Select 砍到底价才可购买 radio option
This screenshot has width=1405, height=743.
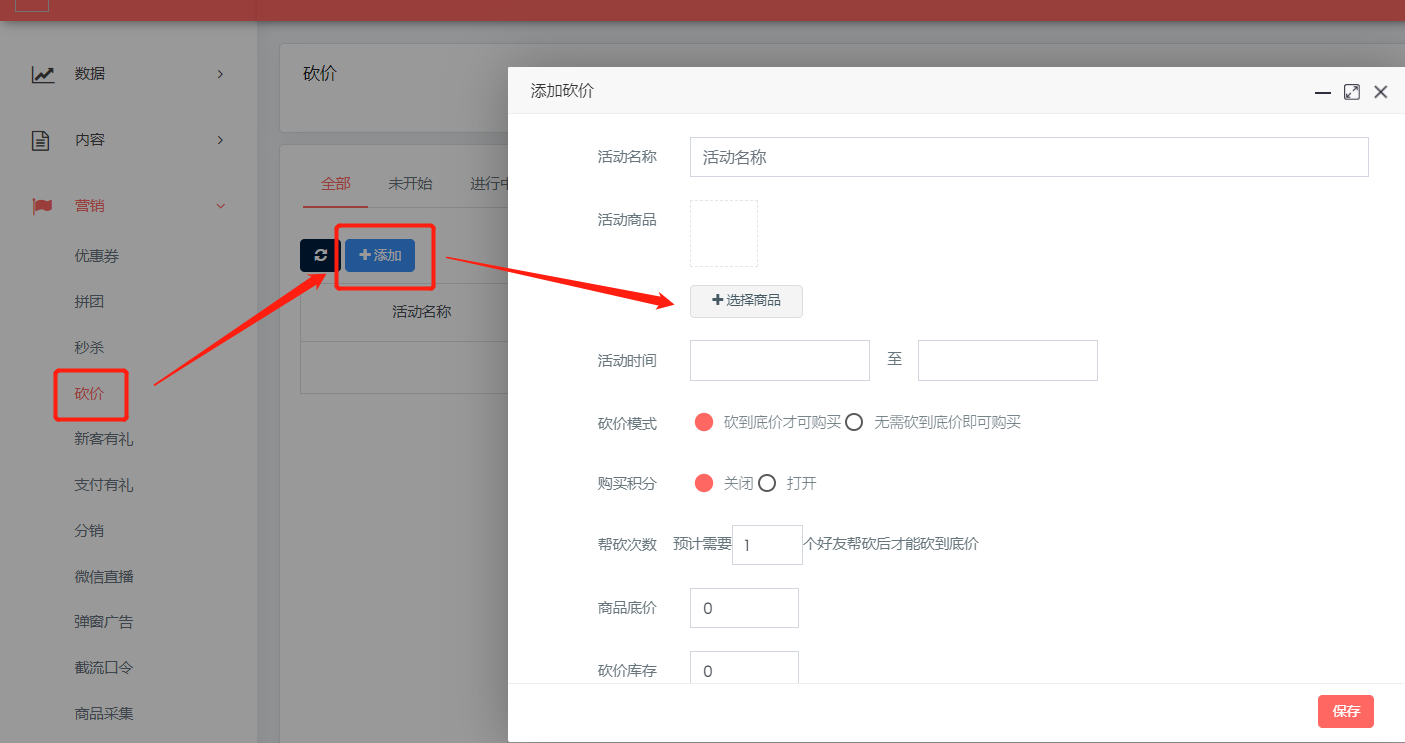coord(704,422)
